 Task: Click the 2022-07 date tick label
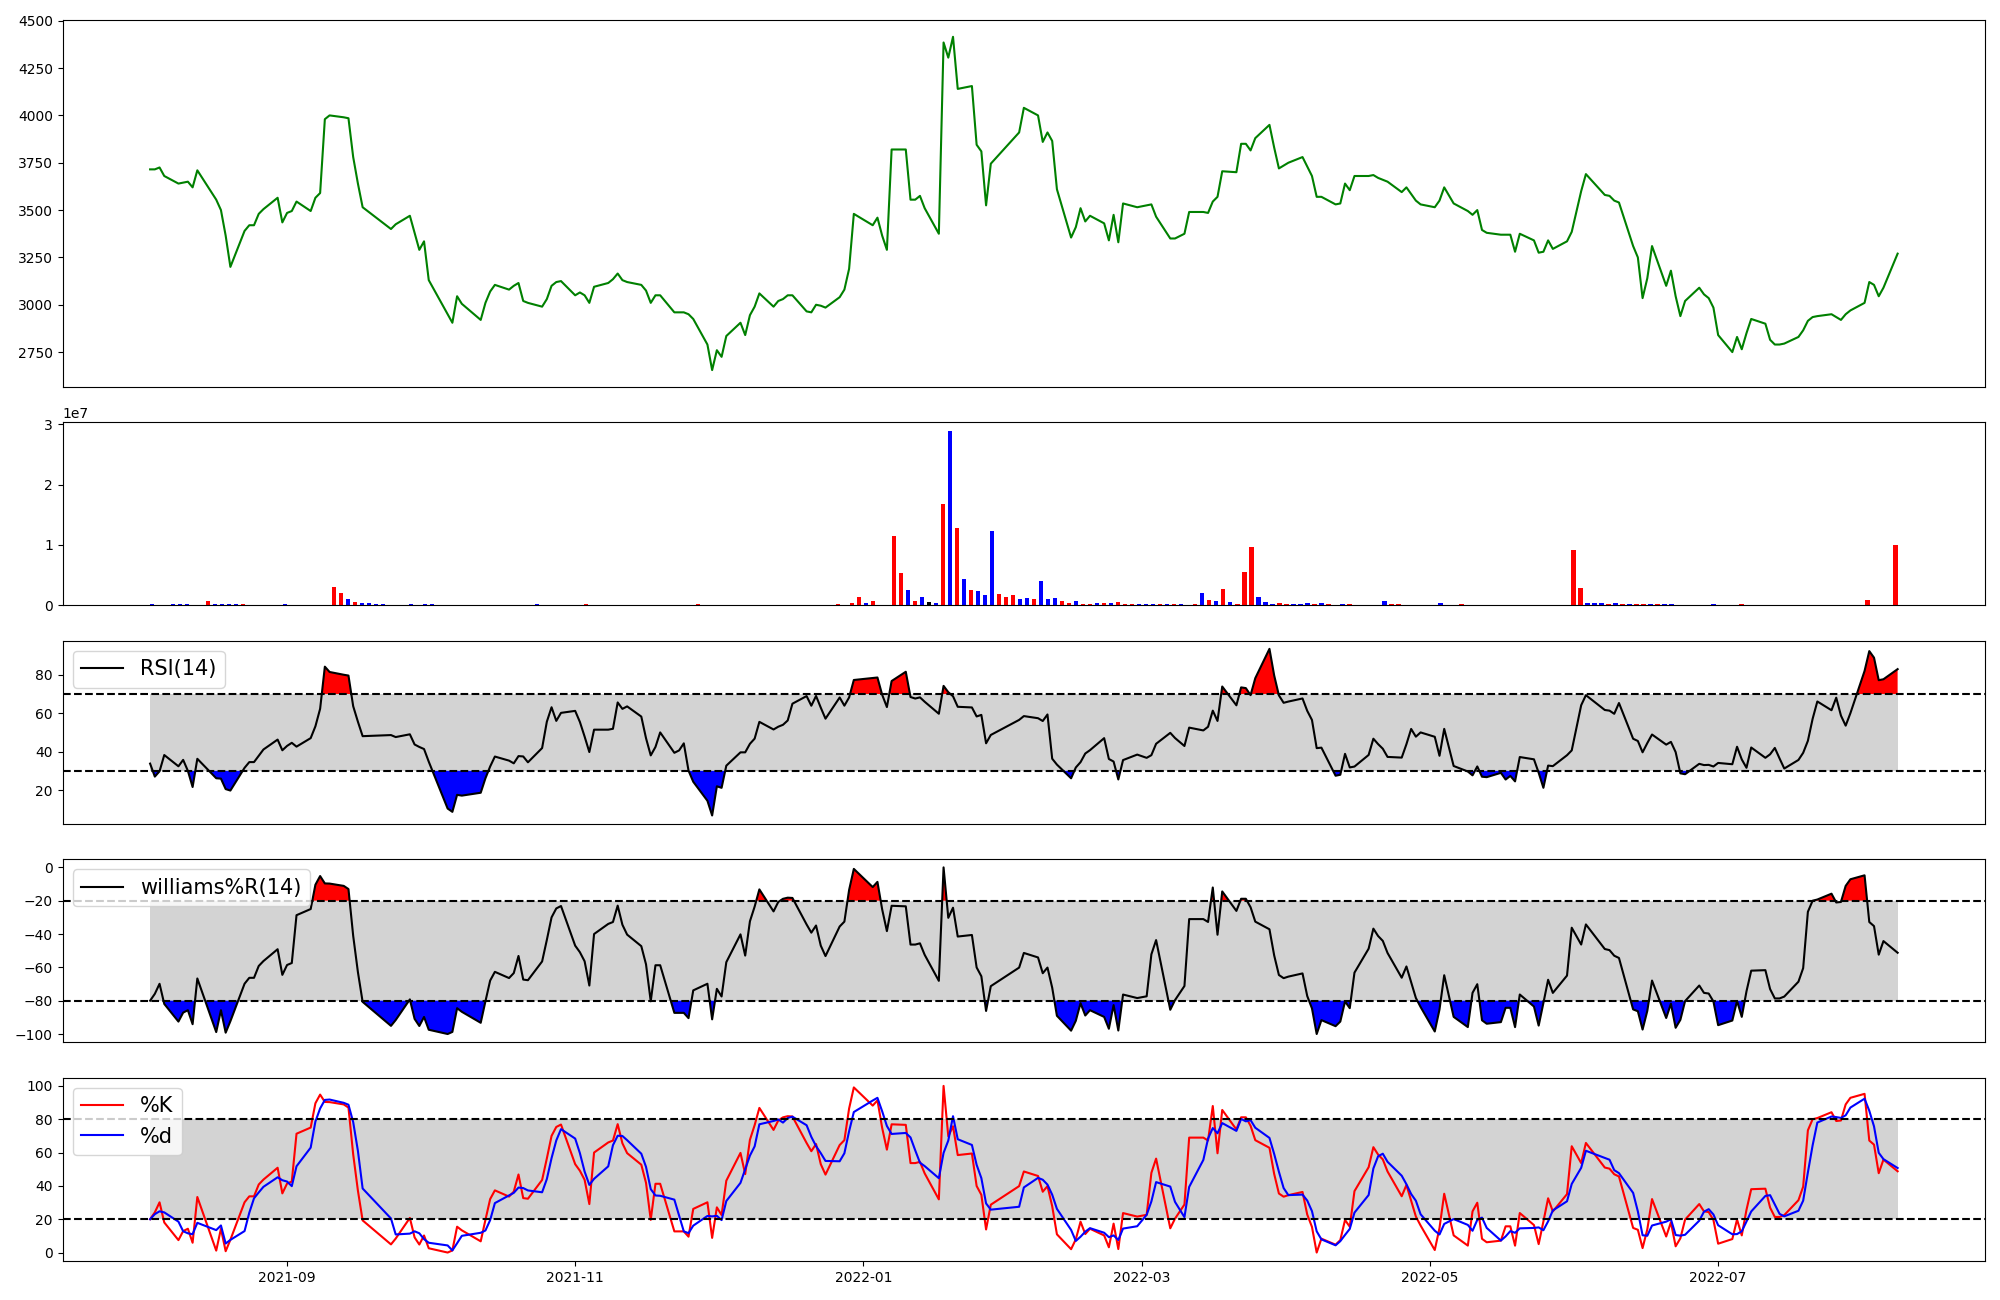tap(1717, 1277)
